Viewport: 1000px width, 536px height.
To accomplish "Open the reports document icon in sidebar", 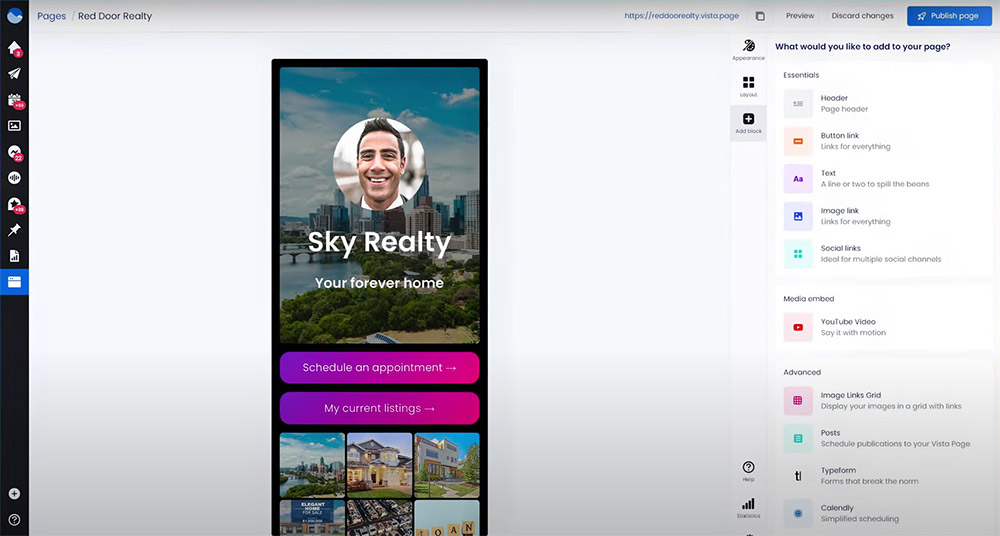I will 14,256.
